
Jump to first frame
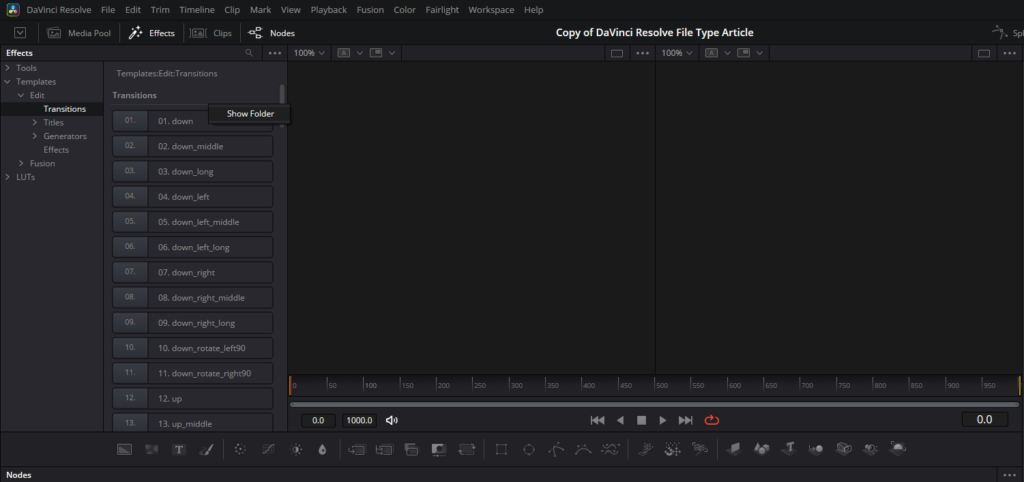[597, 420]
